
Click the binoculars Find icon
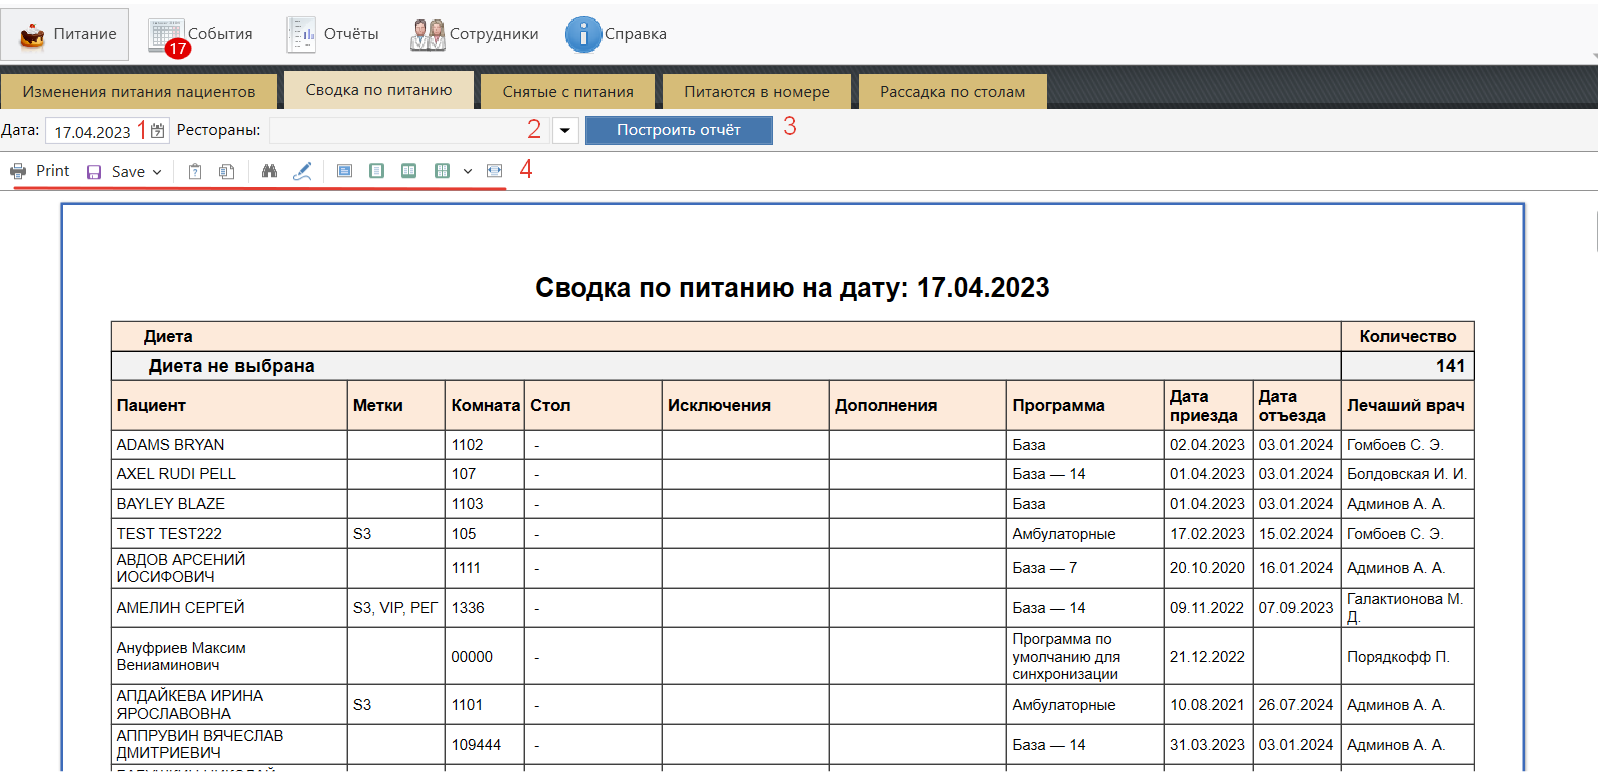coord(269,171)
